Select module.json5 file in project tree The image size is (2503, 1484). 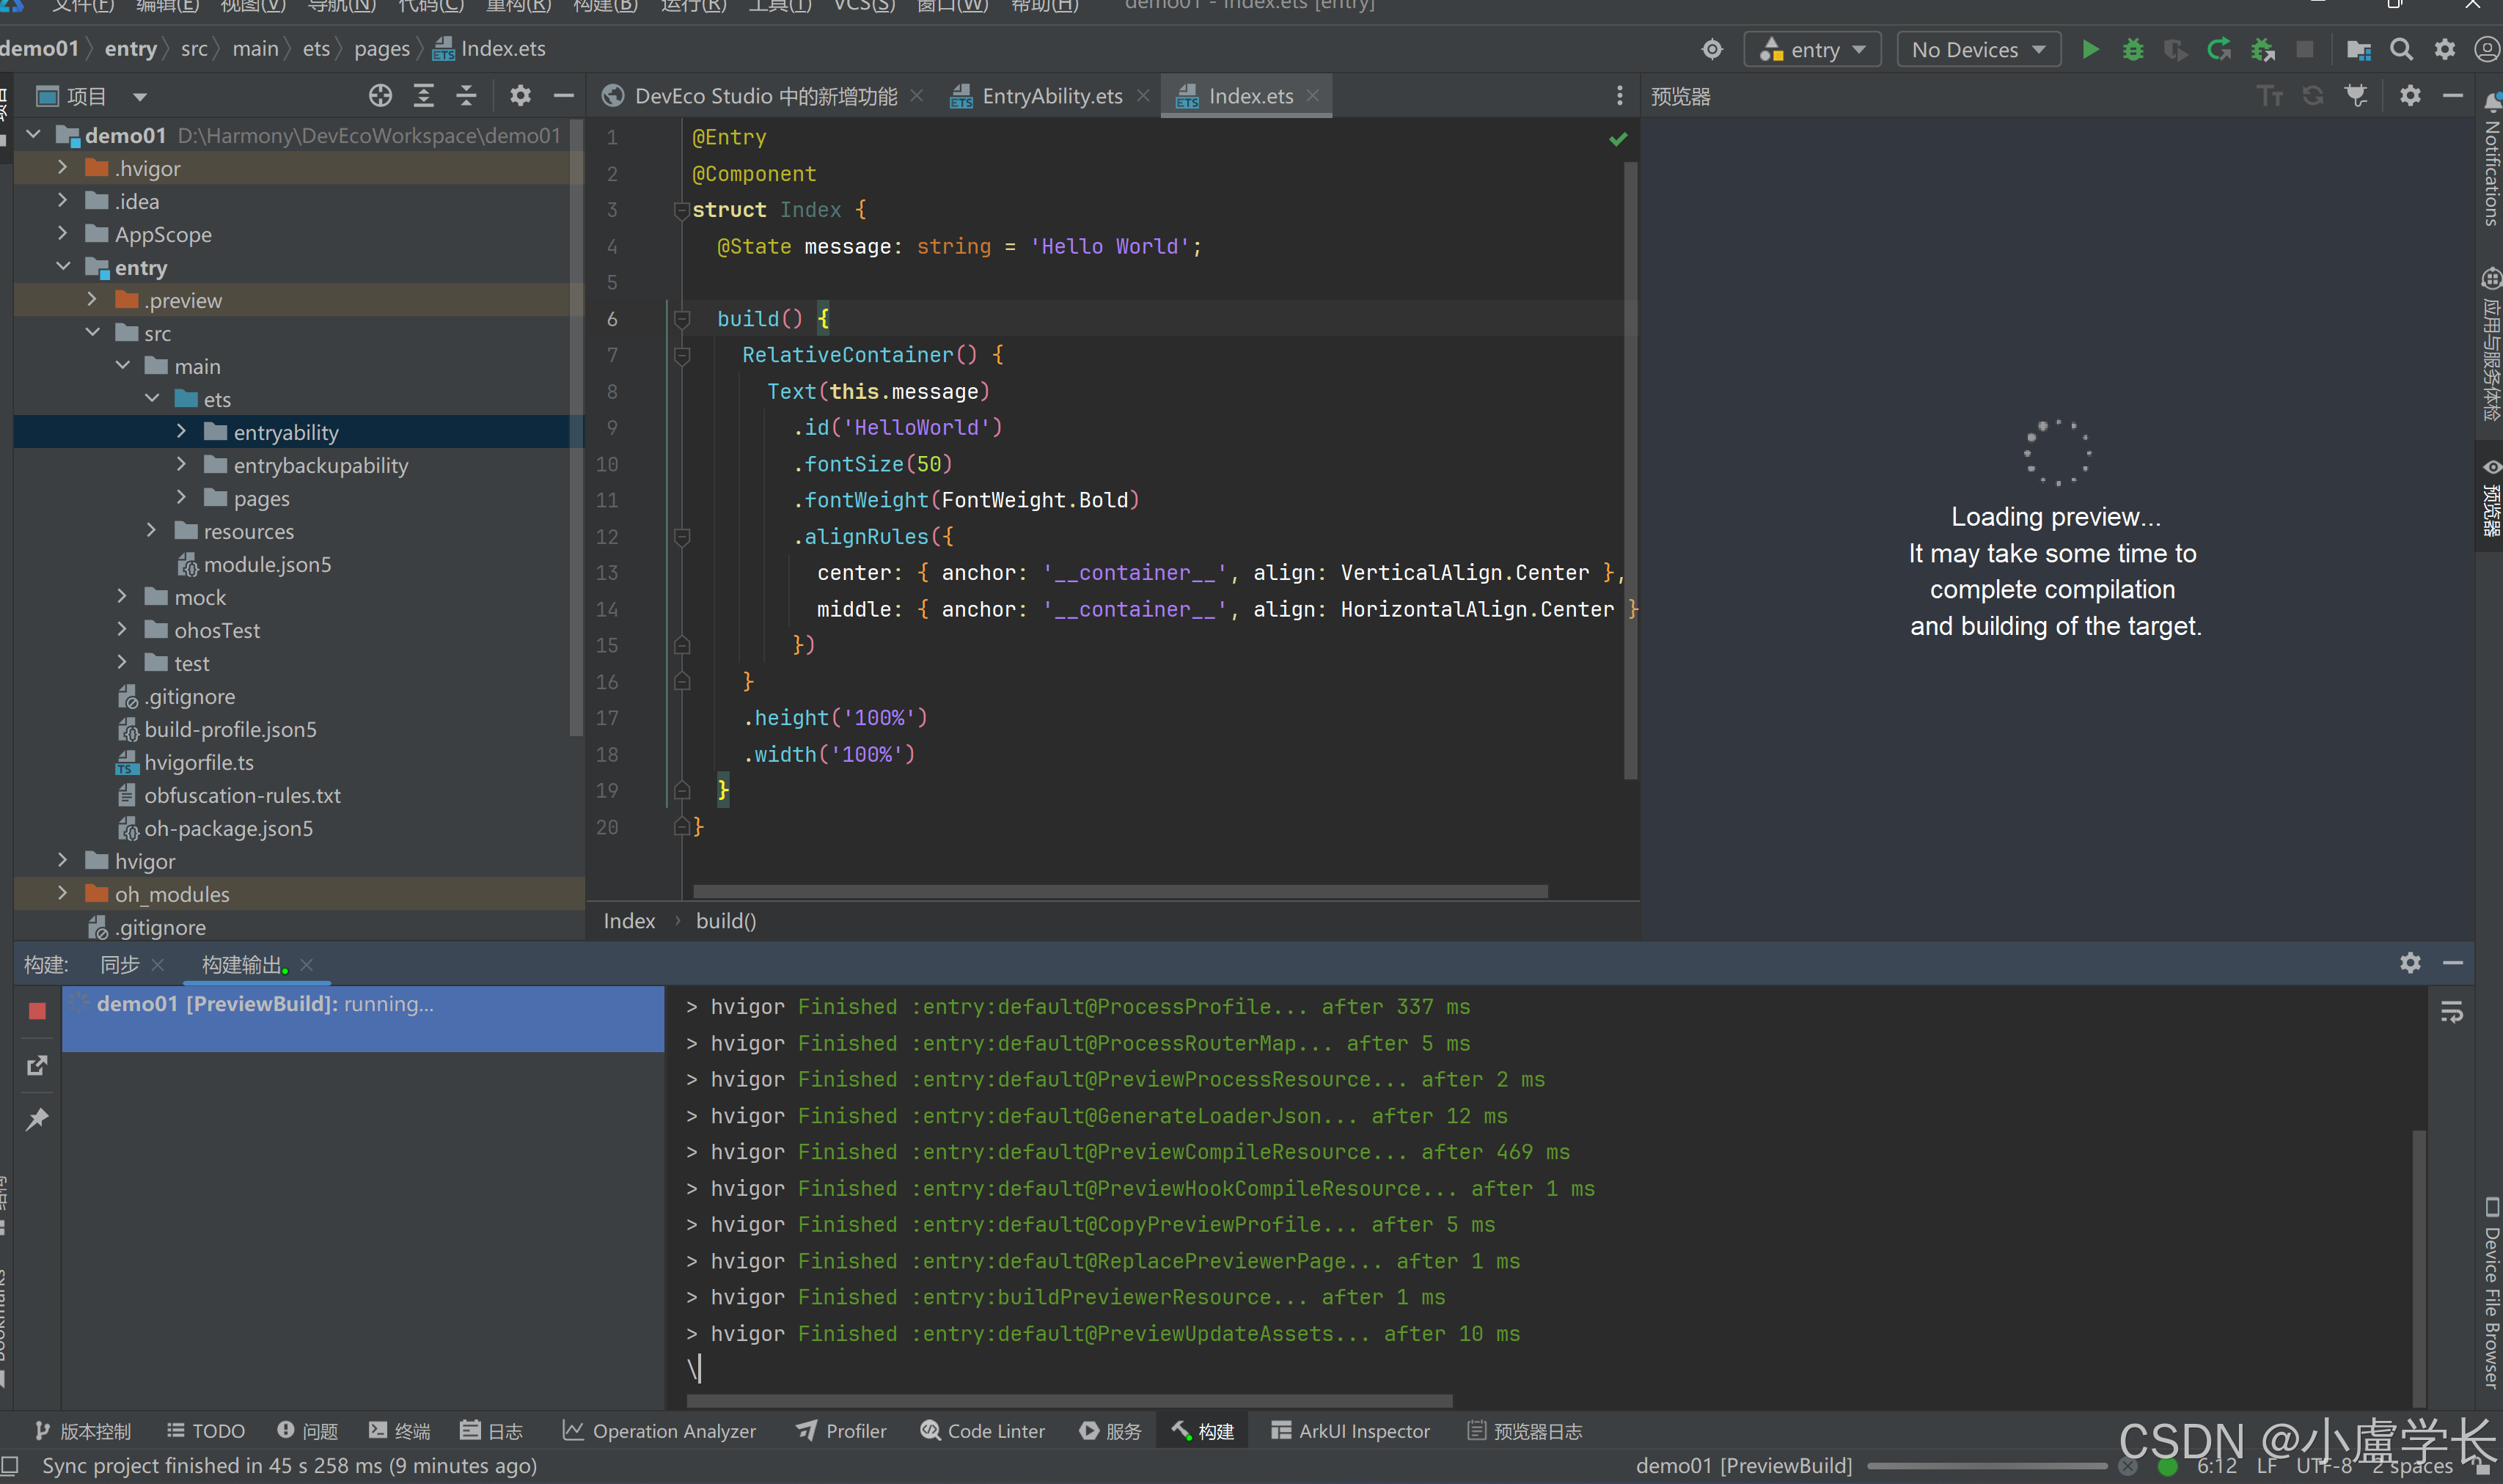[267, 564]
